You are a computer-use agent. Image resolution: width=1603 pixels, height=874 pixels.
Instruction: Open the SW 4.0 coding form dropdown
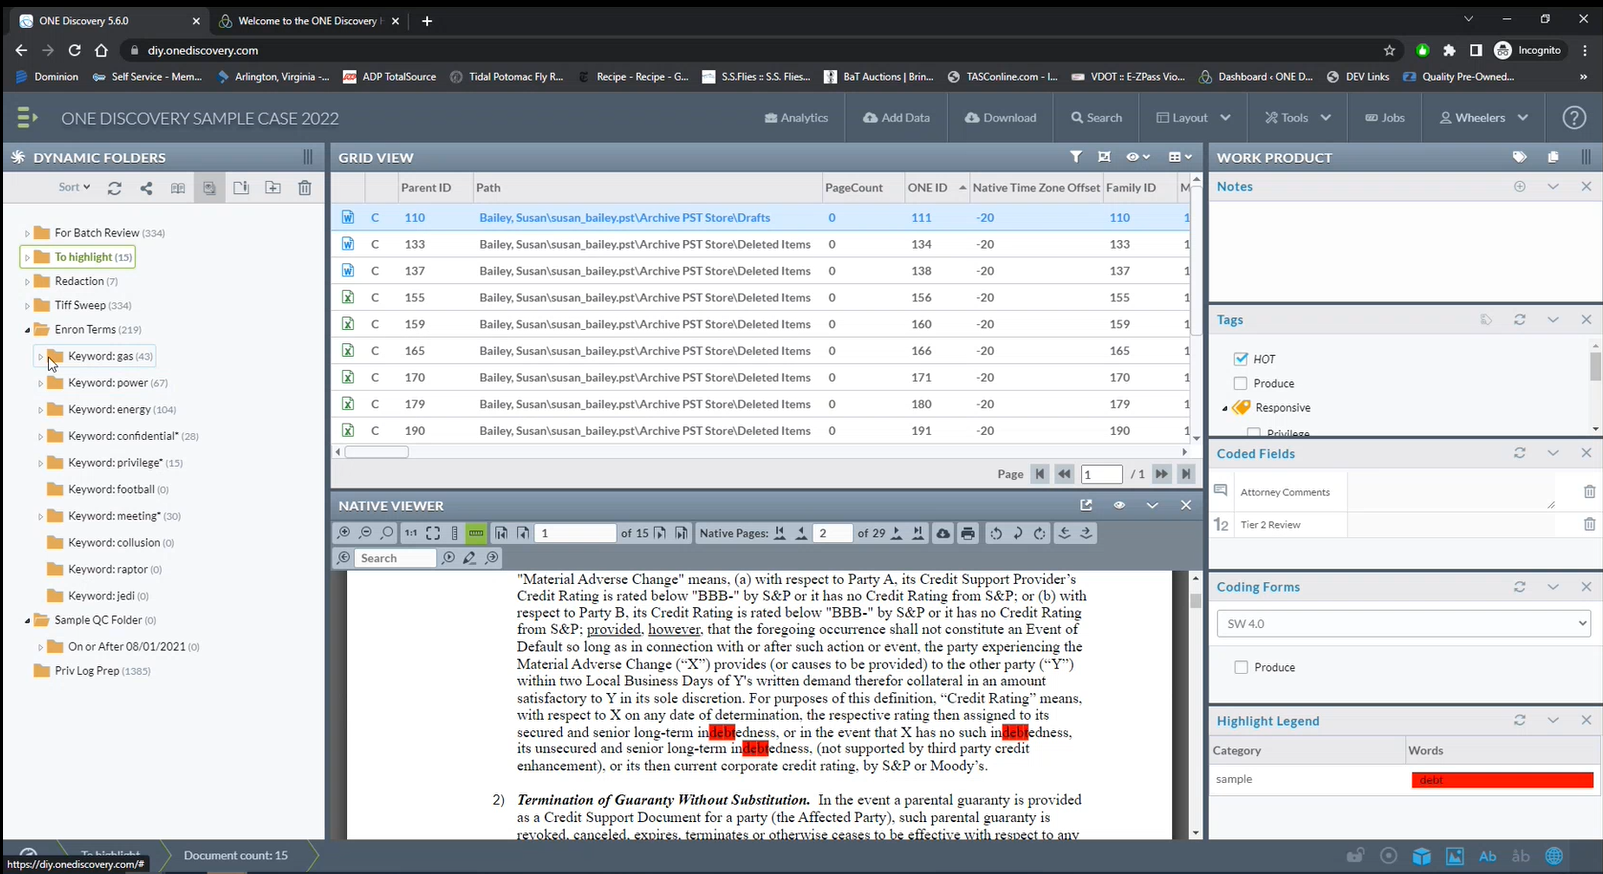[1402, 623]
